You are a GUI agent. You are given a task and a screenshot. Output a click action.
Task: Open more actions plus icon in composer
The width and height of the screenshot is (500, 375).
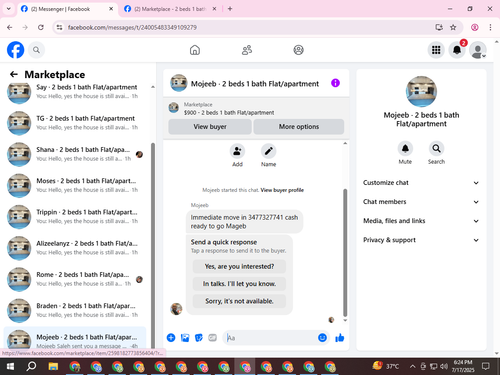(171, 338)
